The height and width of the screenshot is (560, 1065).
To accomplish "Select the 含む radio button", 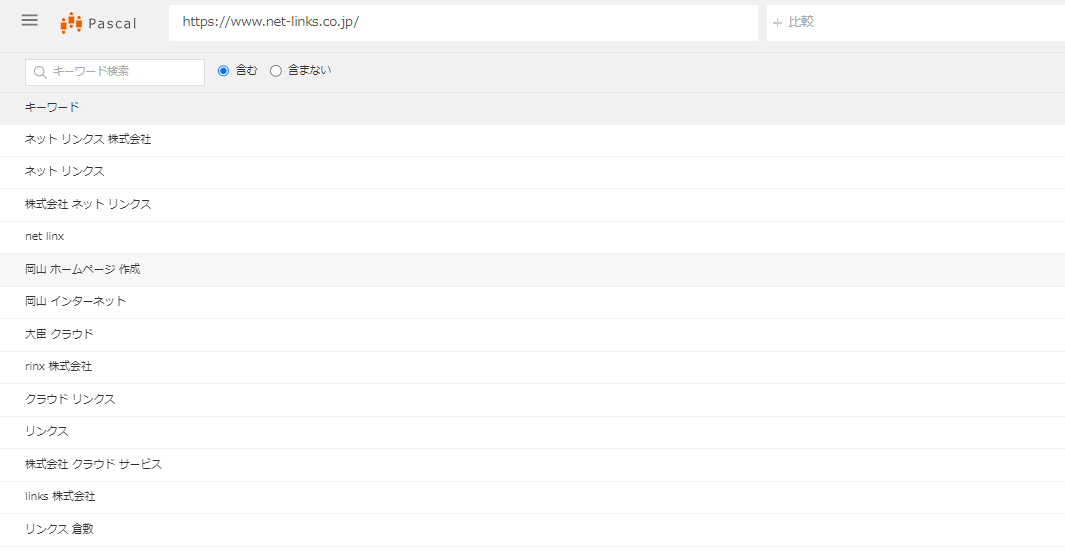I will (223, 71).
